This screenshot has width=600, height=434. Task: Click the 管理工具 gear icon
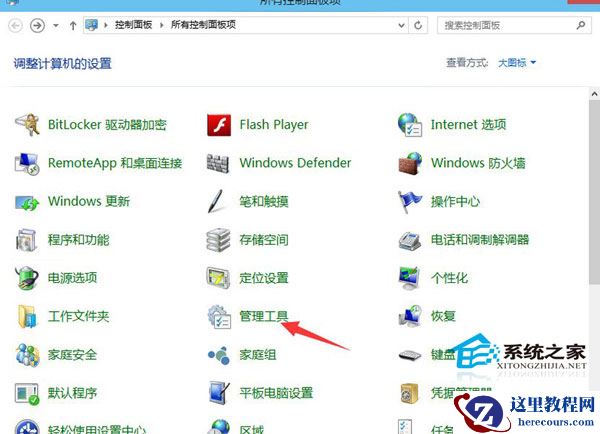click(219, 317)
